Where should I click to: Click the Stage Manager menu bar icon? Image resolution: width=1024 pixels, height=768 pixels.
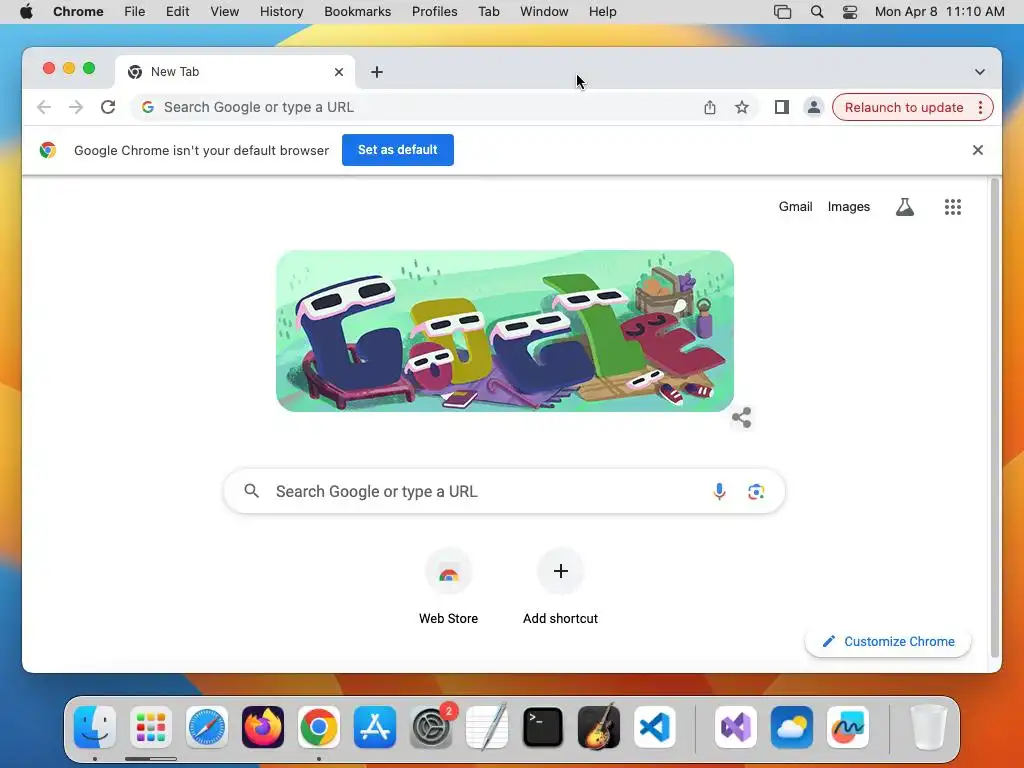point(782,12)
